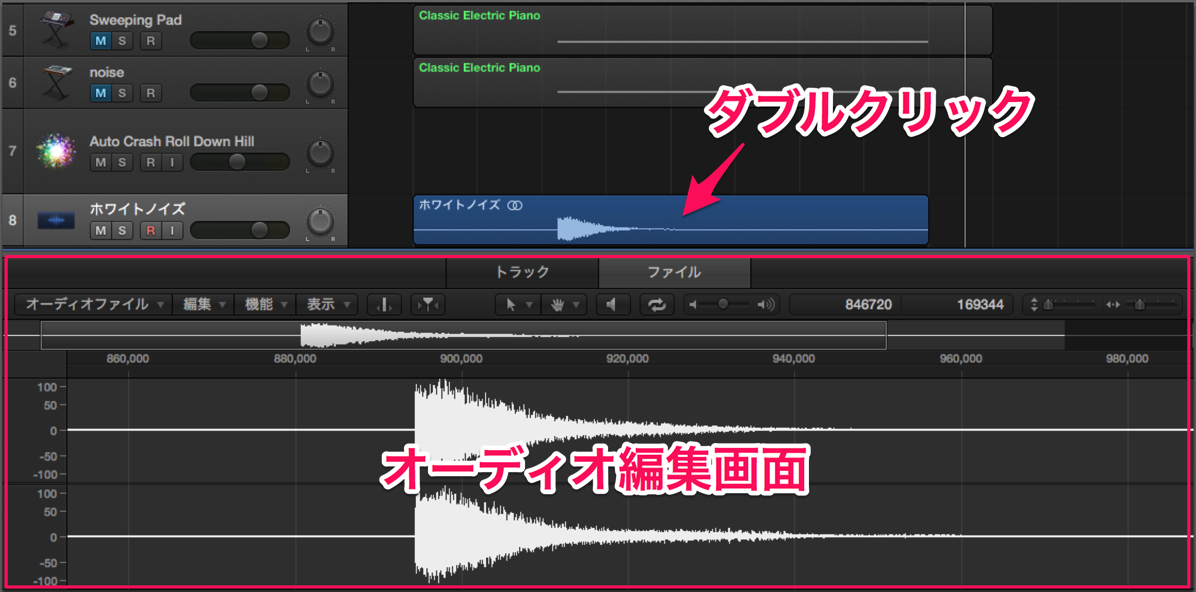
Task: Record-enable the Sweeping Pad track
Action: (150, 40)
